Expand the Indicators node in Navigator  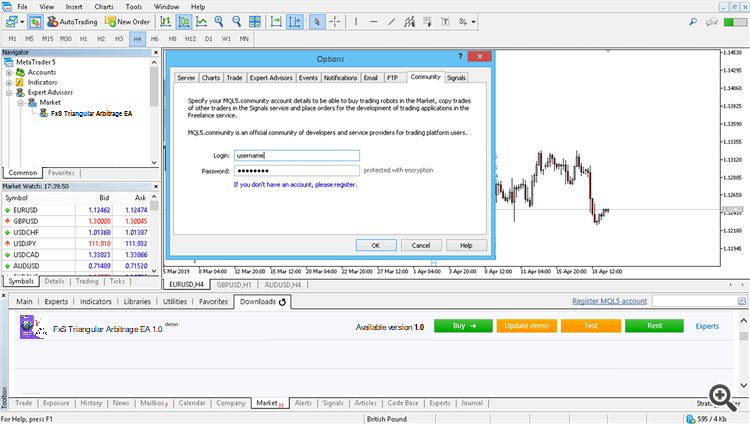9,83
